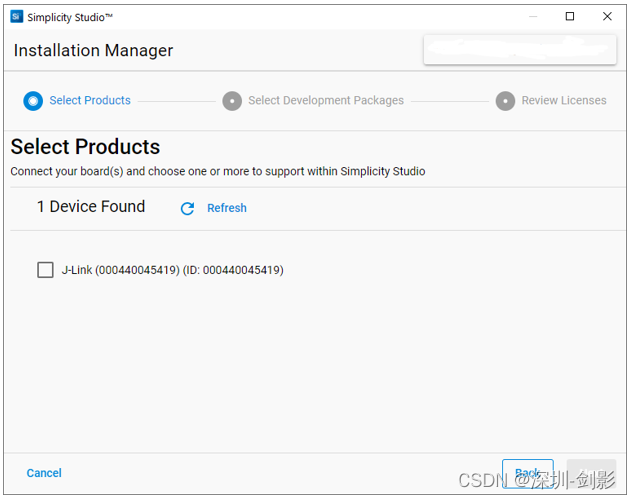
Task: Click the Refresh text link
Action: pos(227,208)
